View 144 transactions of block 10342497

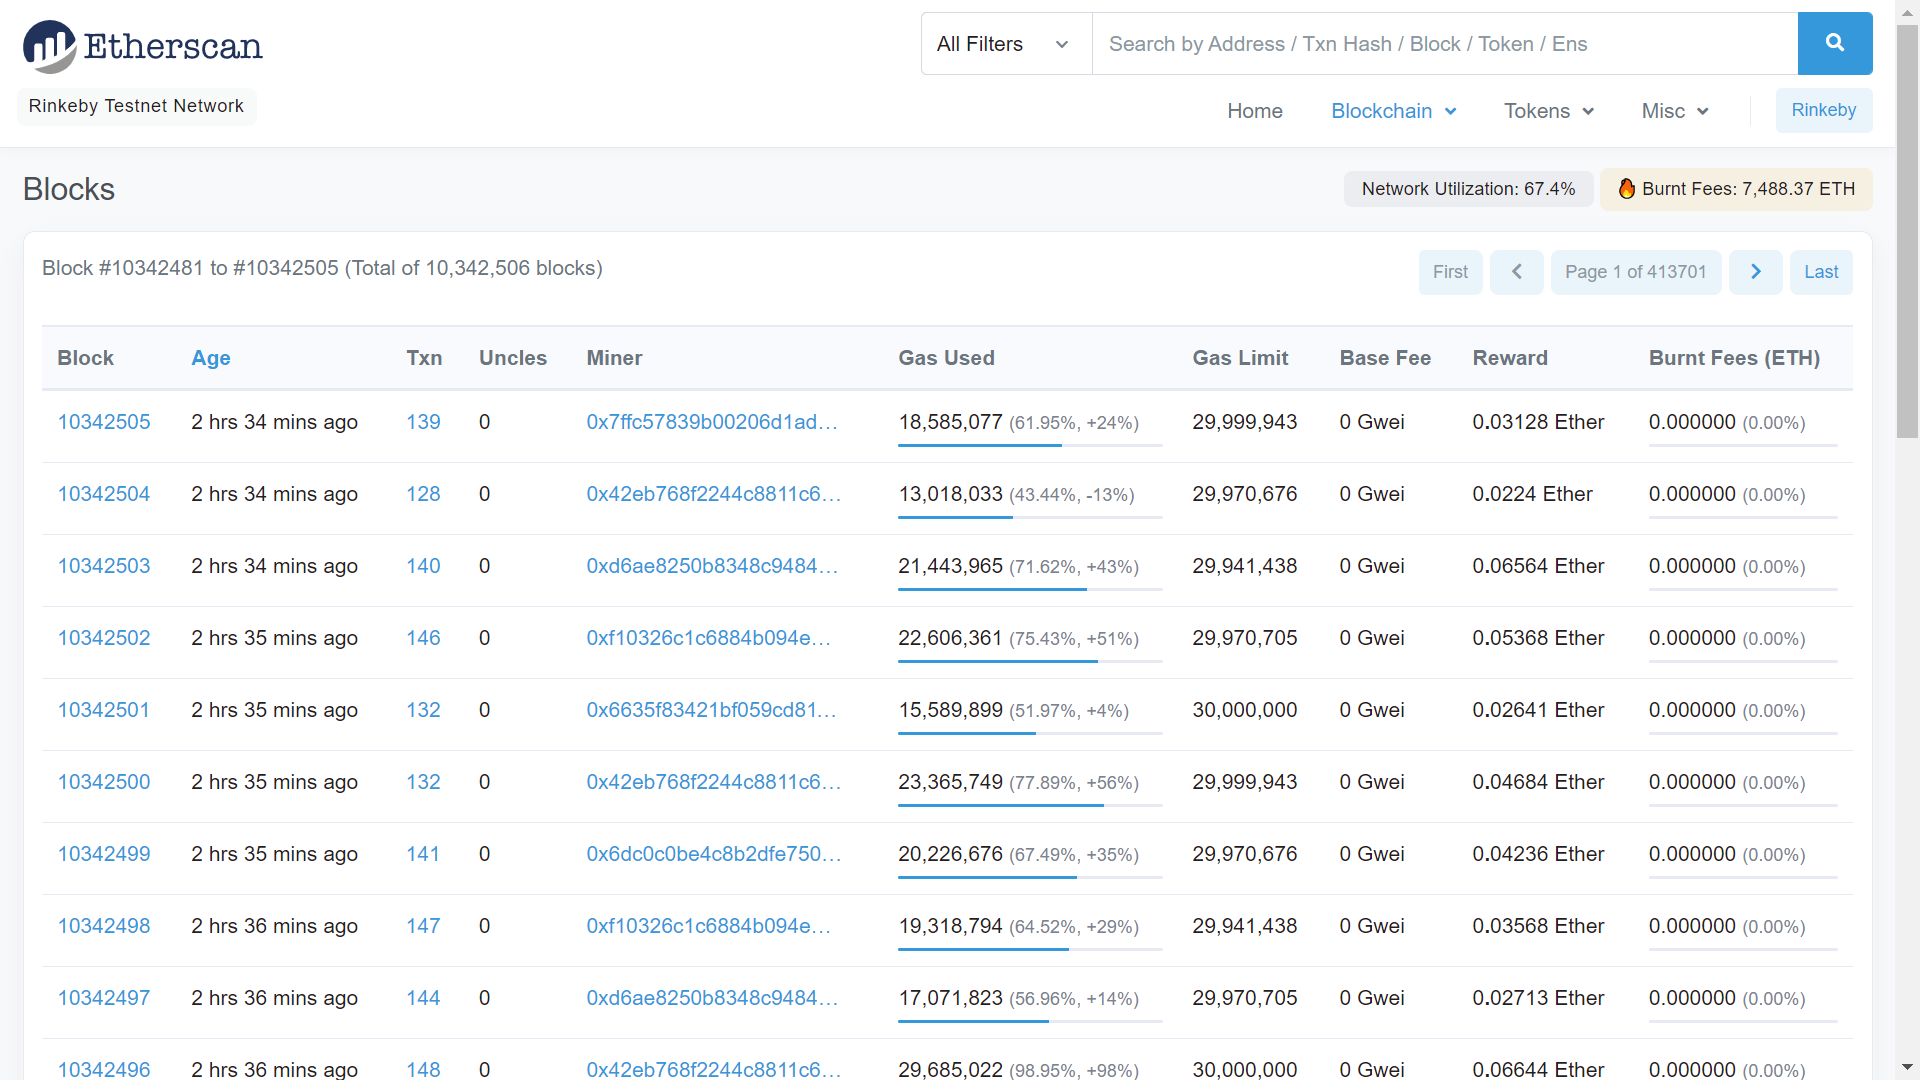coord(423,998)
